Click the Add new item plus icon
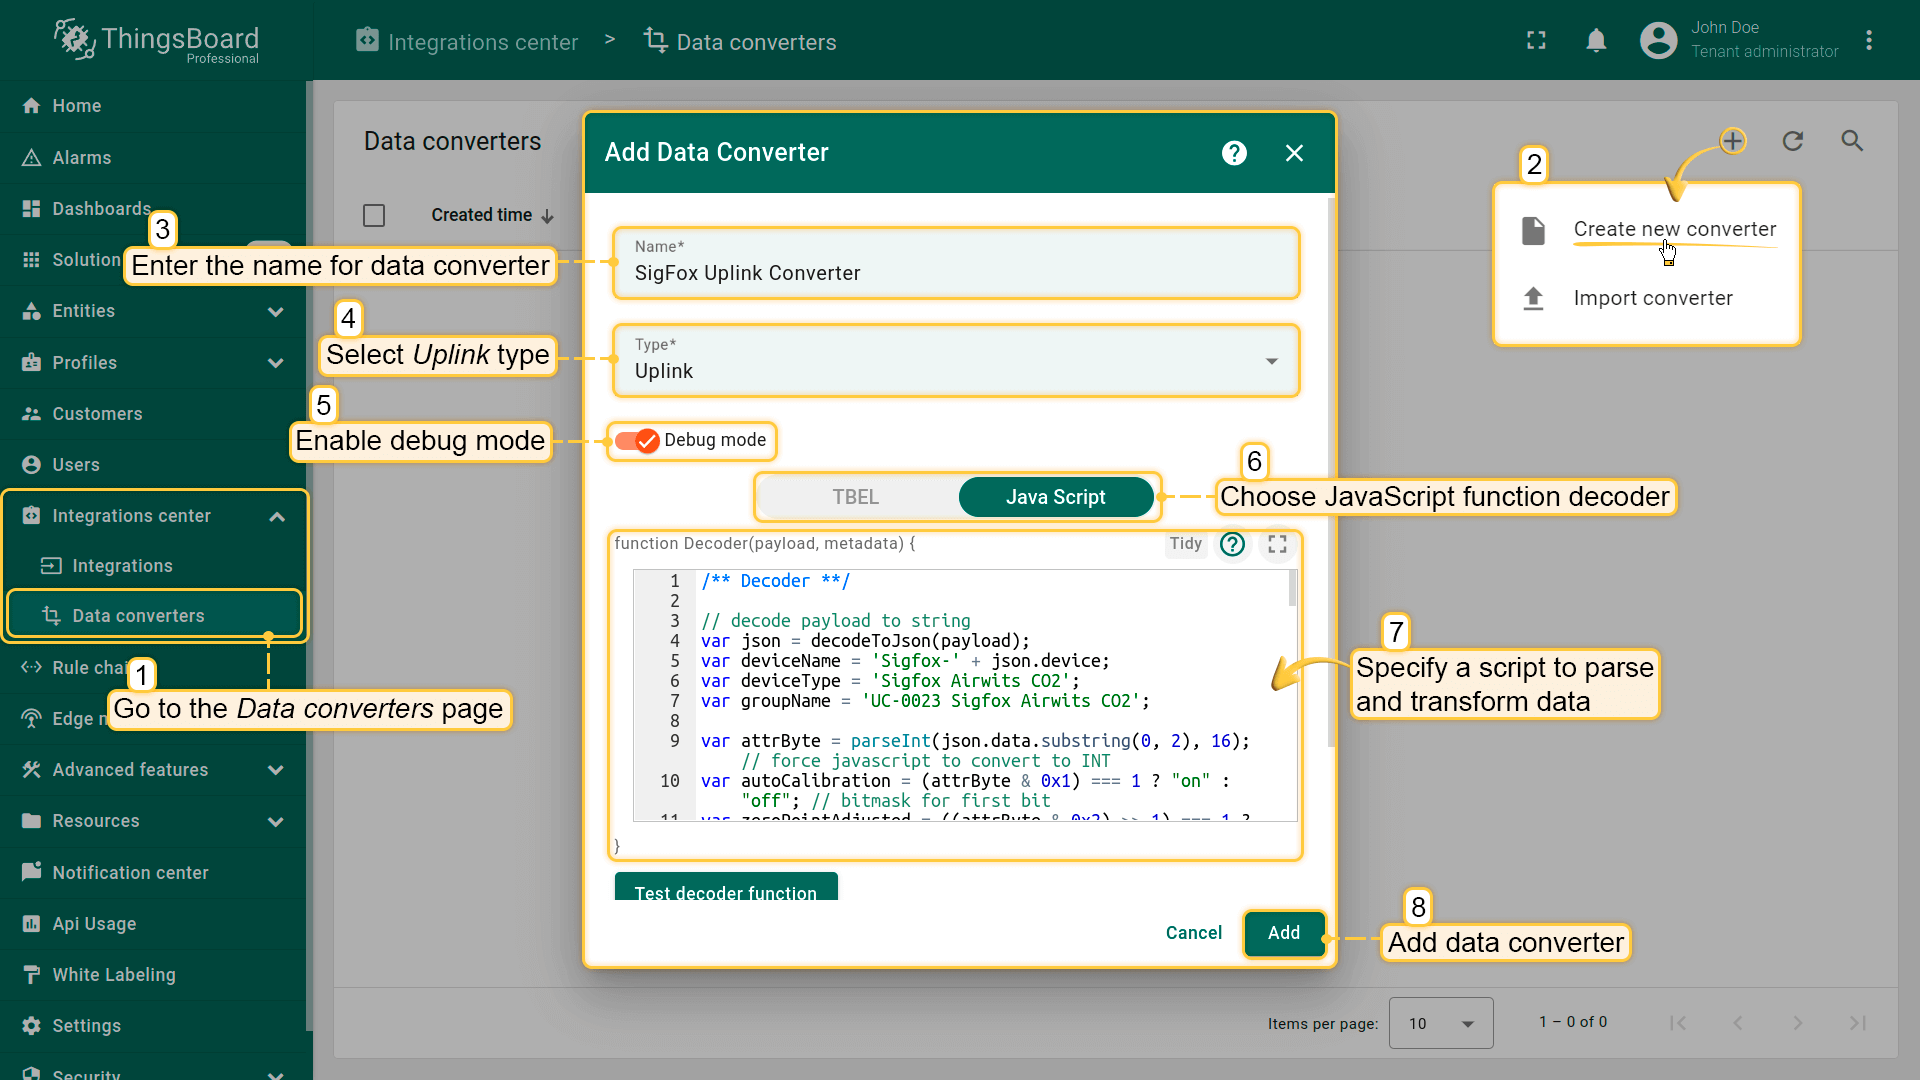The width and height of the screenshot is (1920, 1080). (x=1734, y=141)
